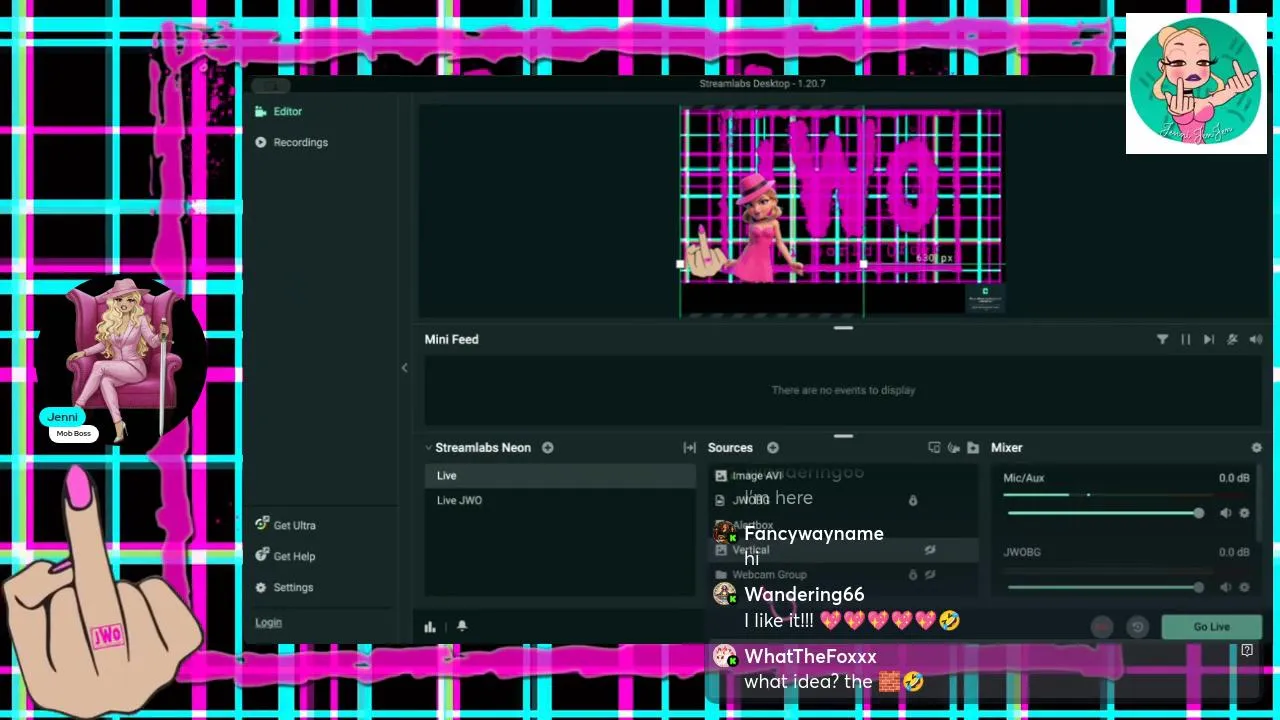Select the Image AVI source
The height and width of the screenshot is (720, 1280).
coord(843,476)
